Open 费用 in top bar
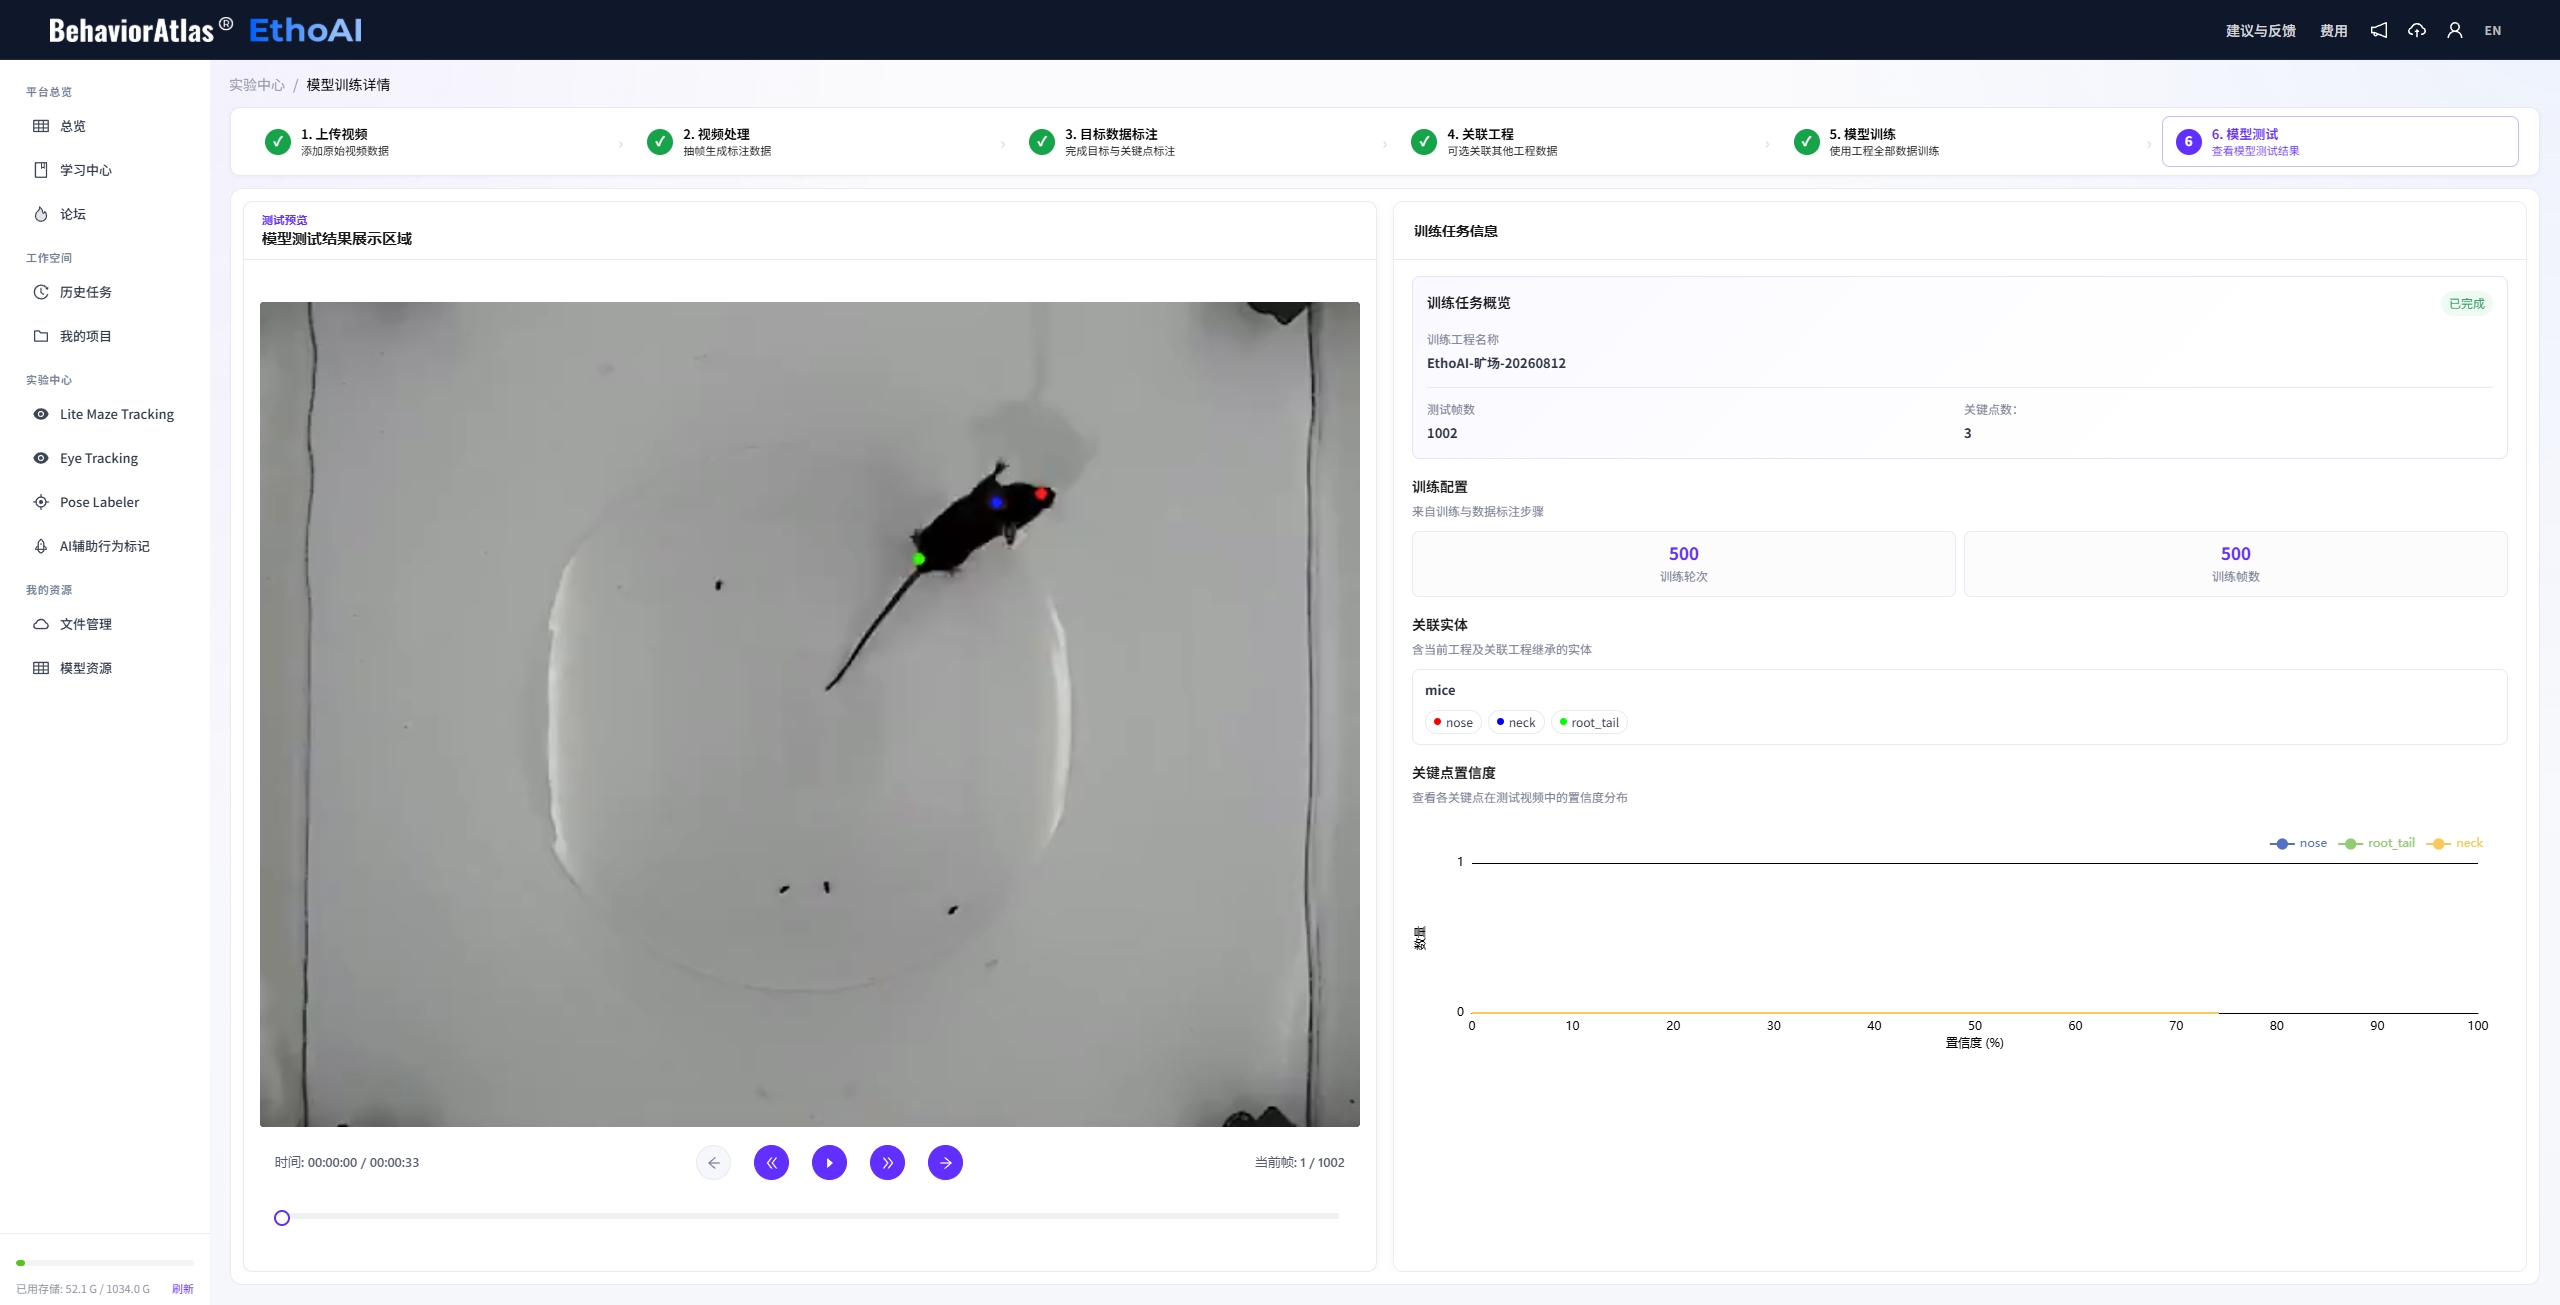 tap(2333, 30)
